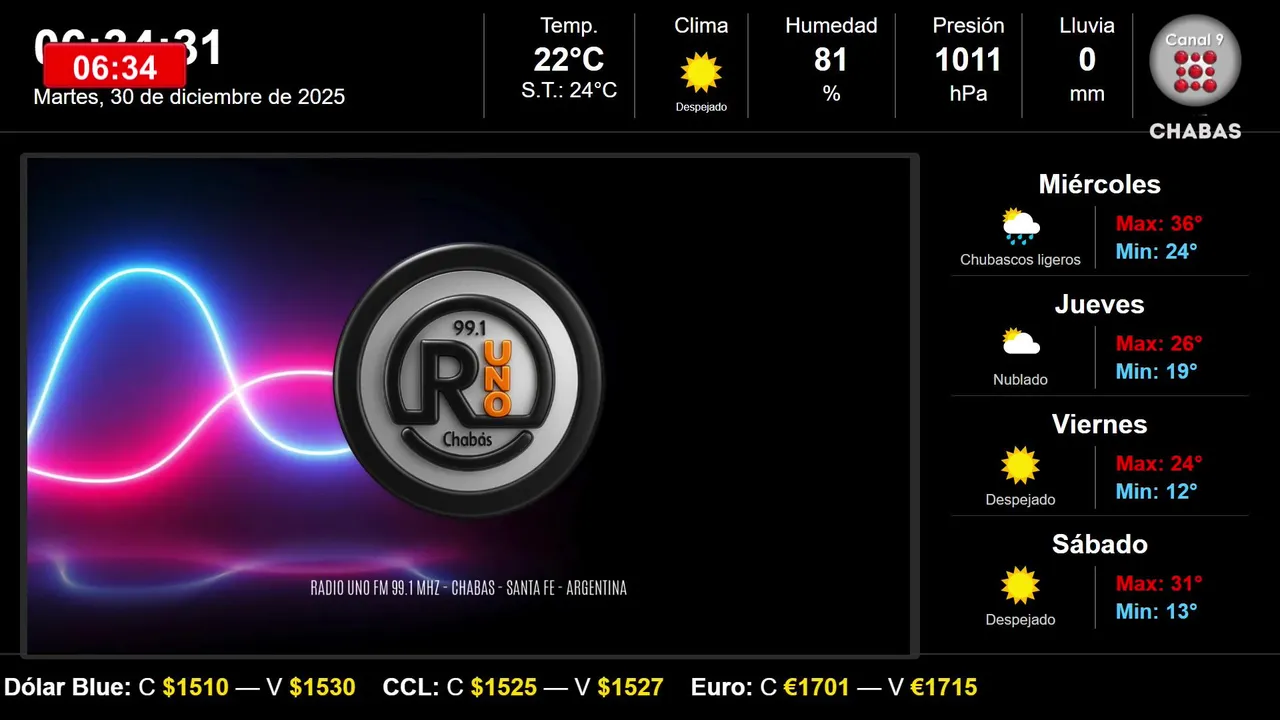Image resolution: width=1280 pixels, height=720 pixels.
Task: Click the rainfall value 0
Action: pyautogui.click(x=1087, y=60)
